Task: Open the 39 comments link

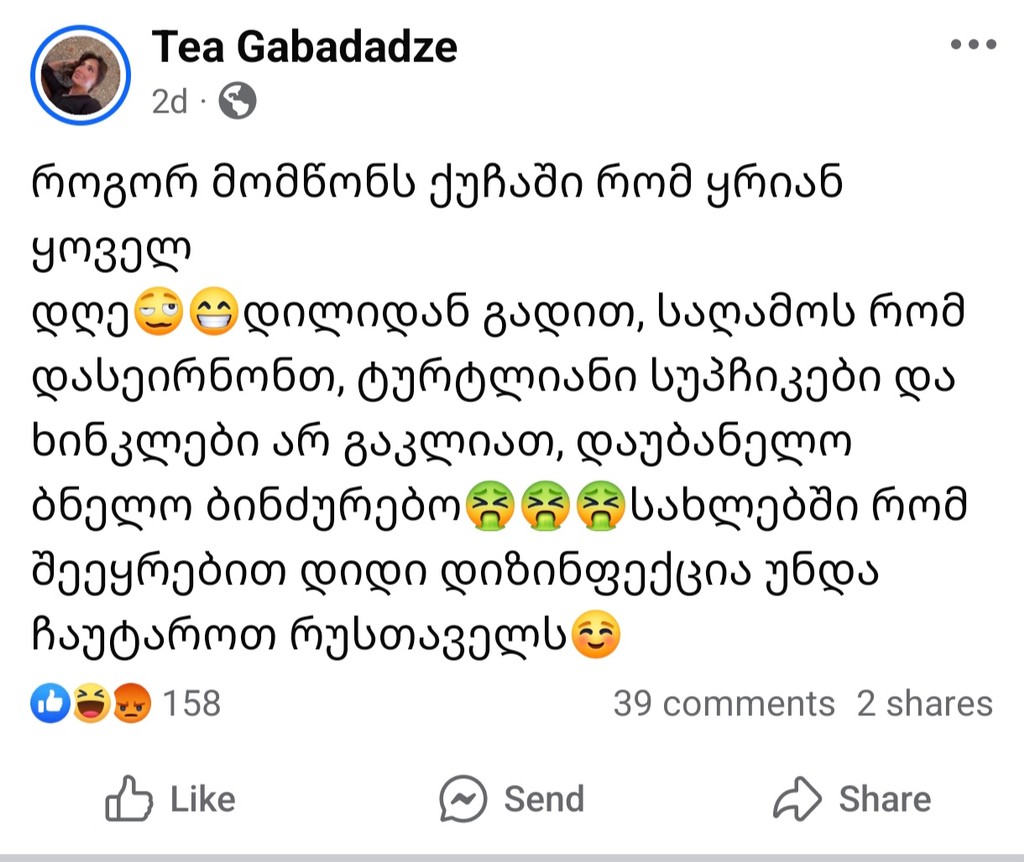Action: pos(723,704)
